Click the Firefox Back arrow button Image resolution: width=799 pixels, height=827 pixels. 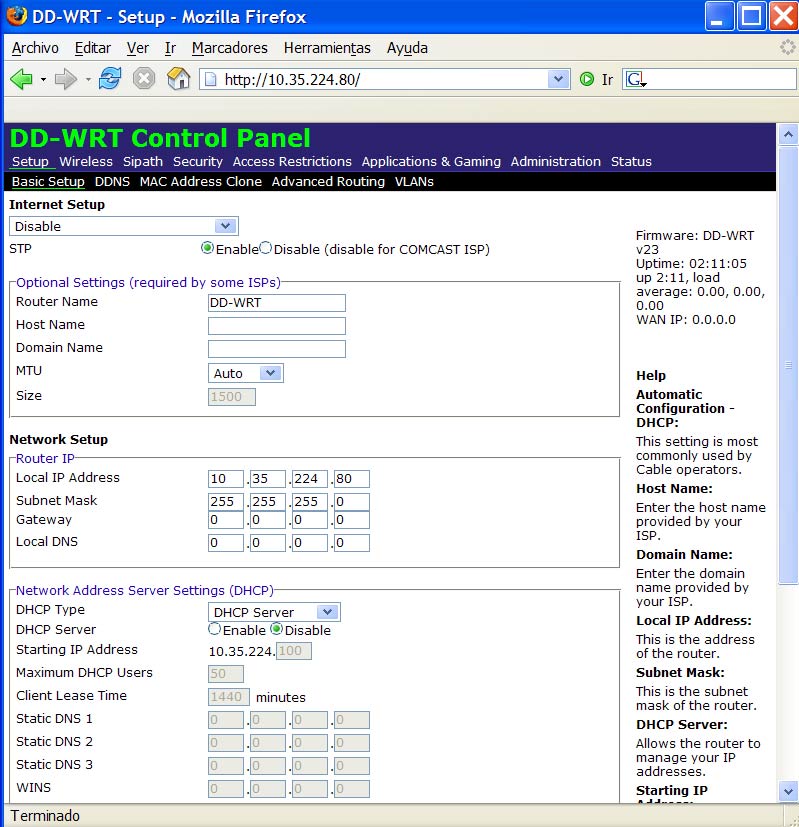tap(21, 80)
